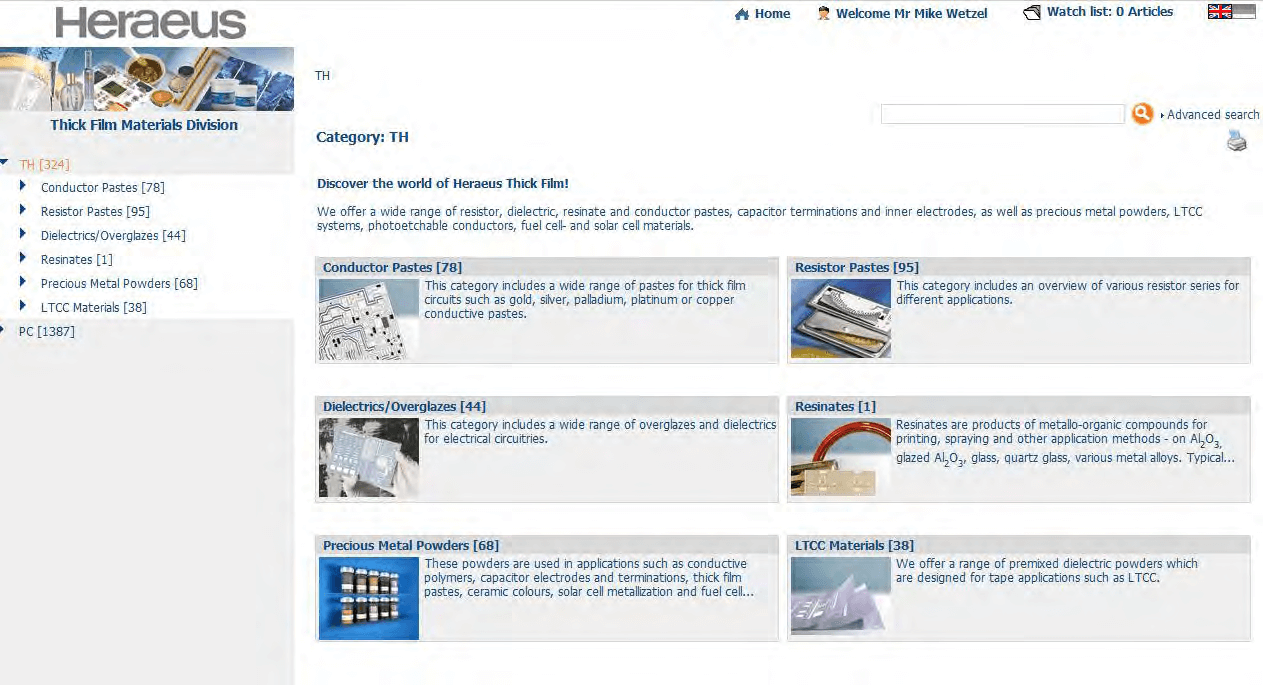Click the Home house icon
The width and height of the screenshot is (1263, 685).
(x=741, y=14)
